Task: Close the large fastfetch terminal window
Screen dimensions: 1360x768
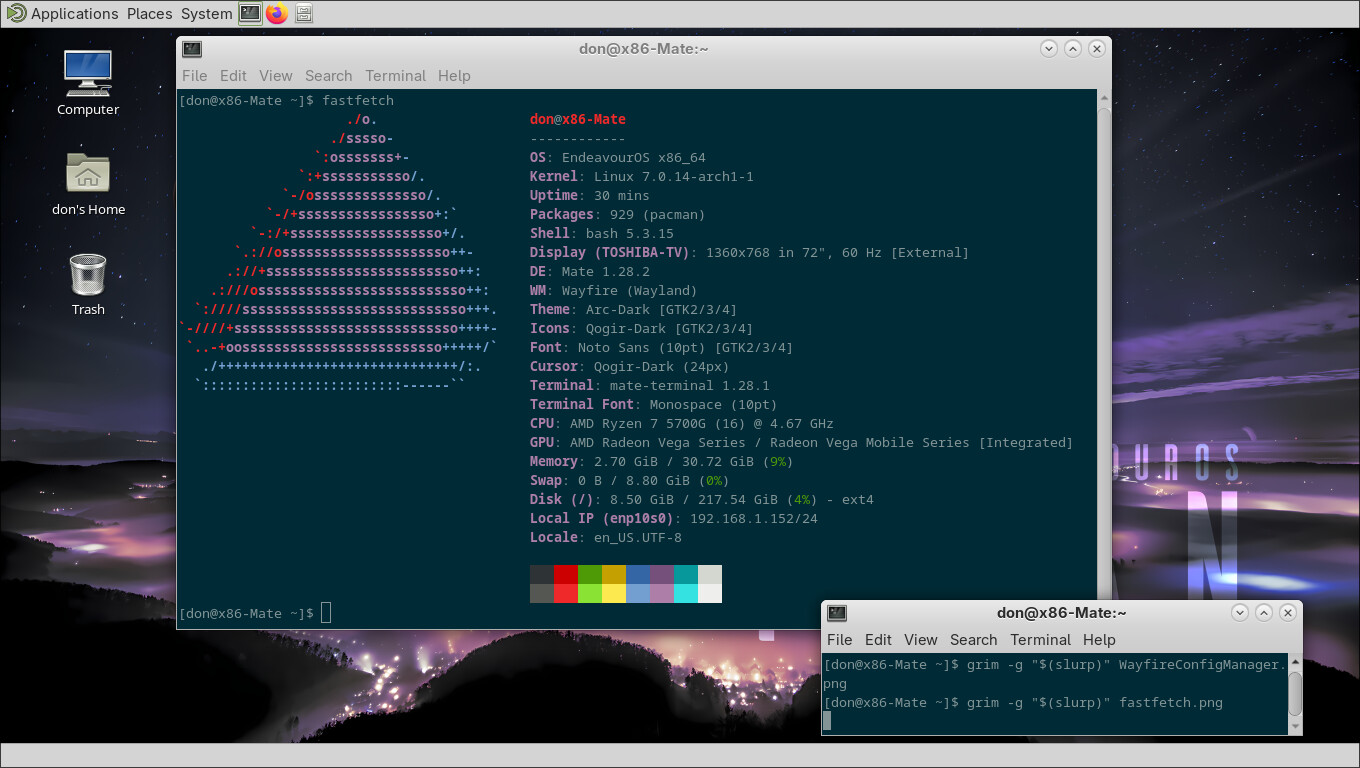Action: (x=1097, y=48)
